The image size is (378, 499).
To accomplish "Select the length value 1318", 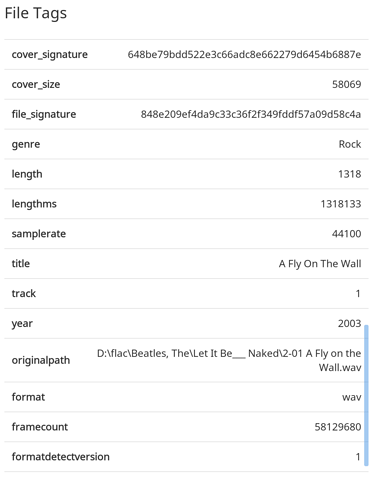I will 350,174.
